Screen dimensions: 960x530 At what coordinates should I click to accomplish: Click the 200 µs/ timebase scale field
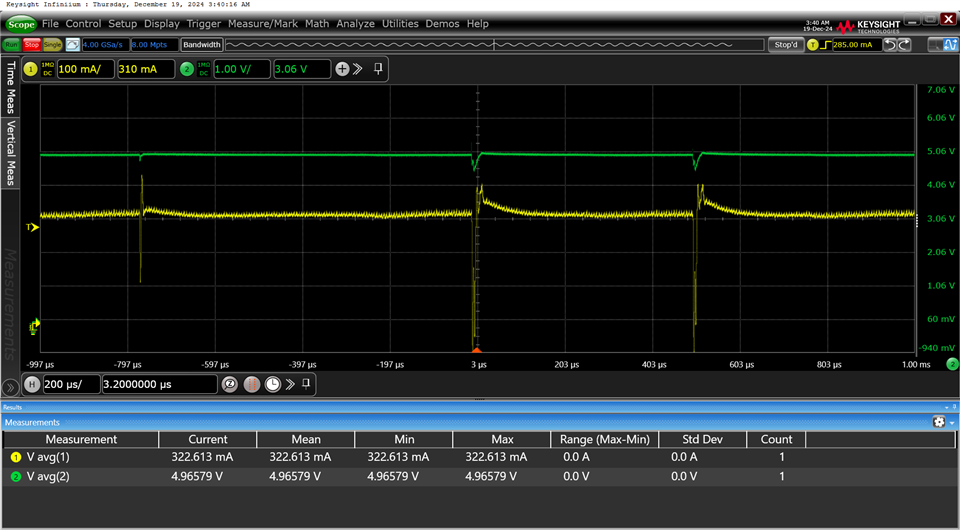click(70, 384)
